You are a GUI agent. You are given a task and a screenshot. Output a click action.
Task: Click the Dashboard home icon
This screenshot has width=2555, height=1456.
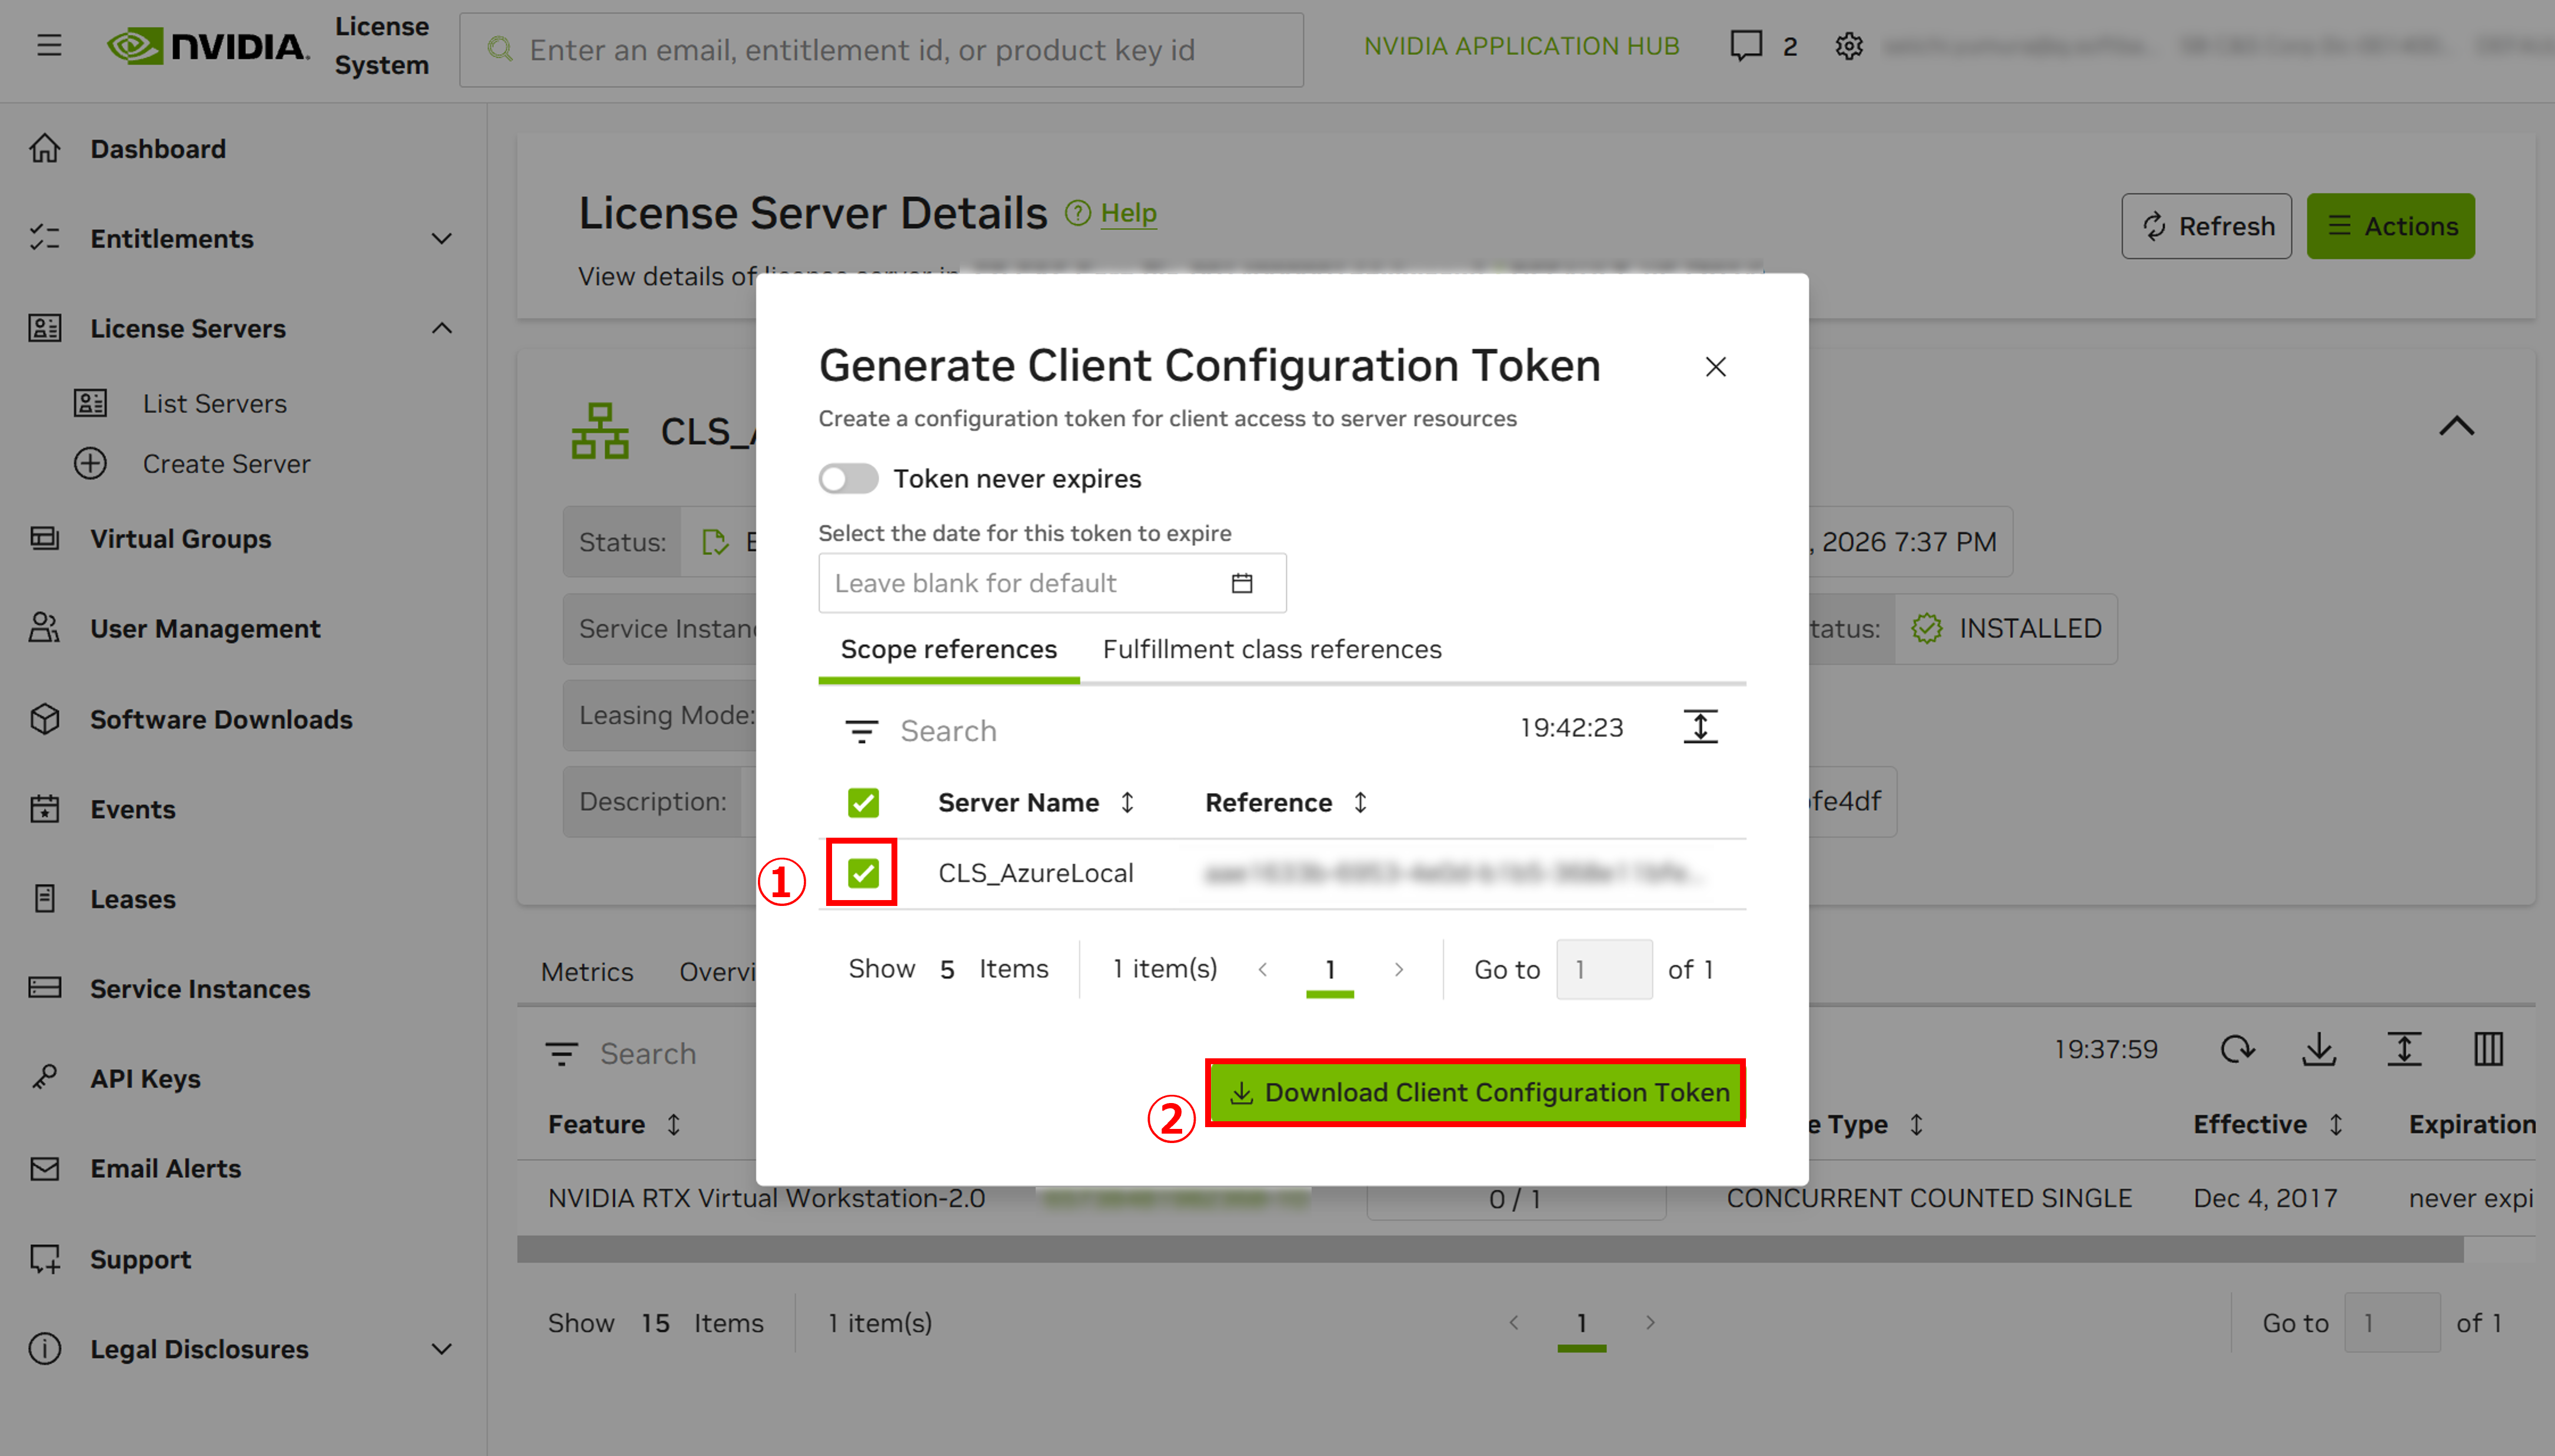tap(45, 149)
